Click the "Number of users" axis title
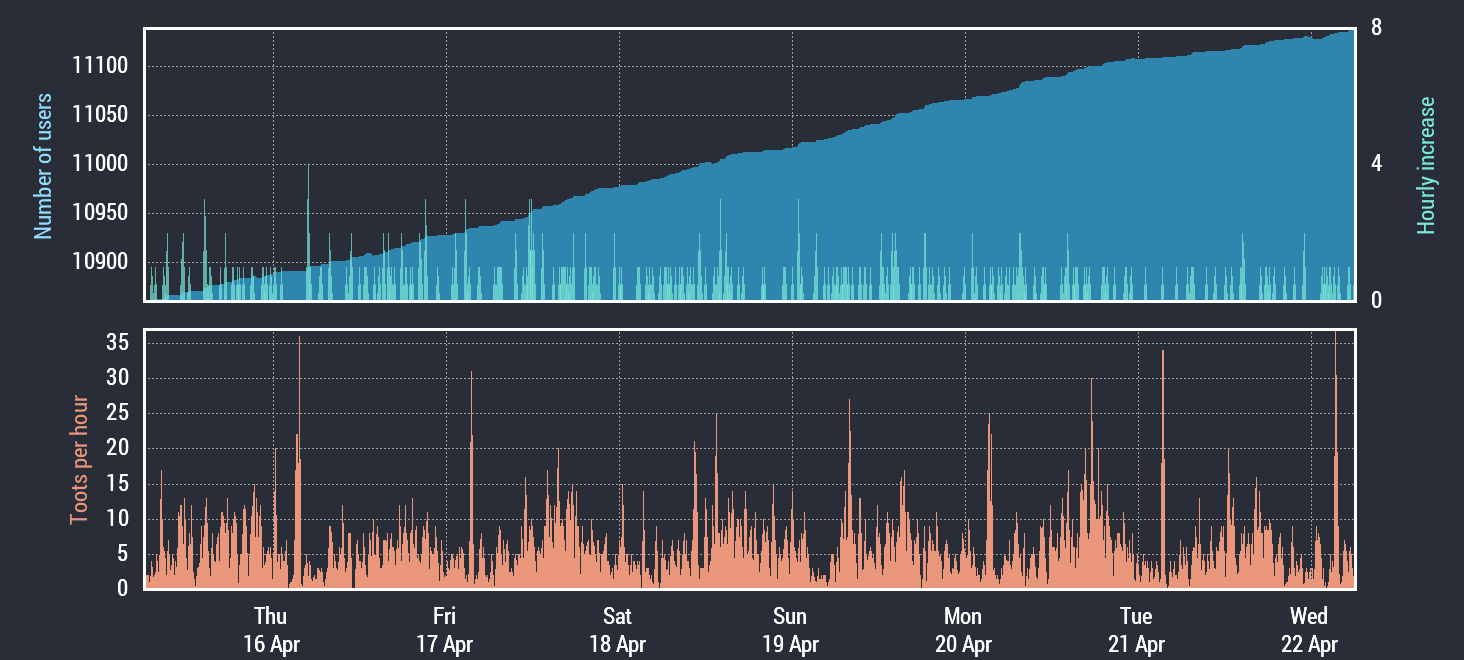The image size is (1464, 660). (43, 166)
